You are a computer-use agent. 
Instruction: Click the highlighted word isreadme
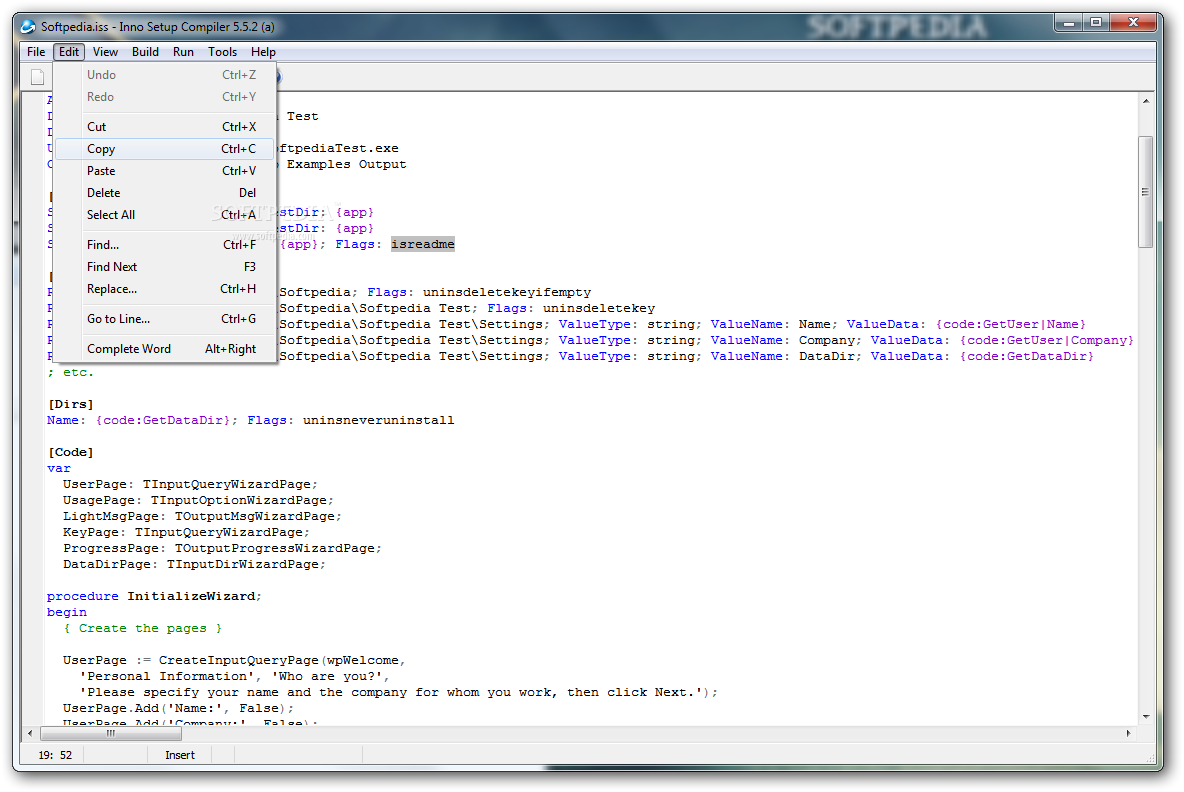click(x=423, y=244)
